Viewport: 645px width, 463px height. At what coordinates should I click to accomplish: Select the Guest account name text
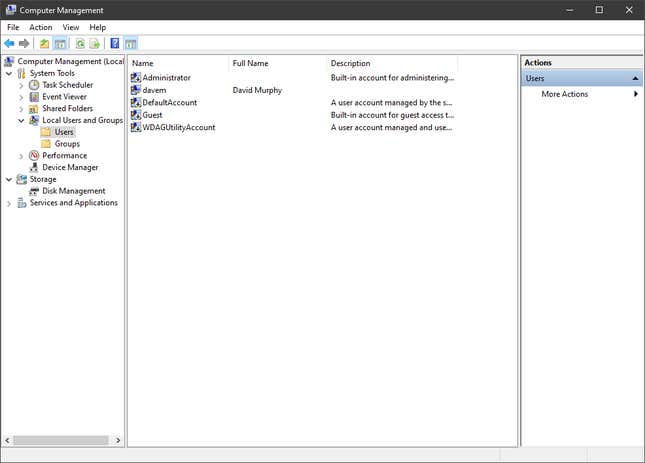pos(152,115)
